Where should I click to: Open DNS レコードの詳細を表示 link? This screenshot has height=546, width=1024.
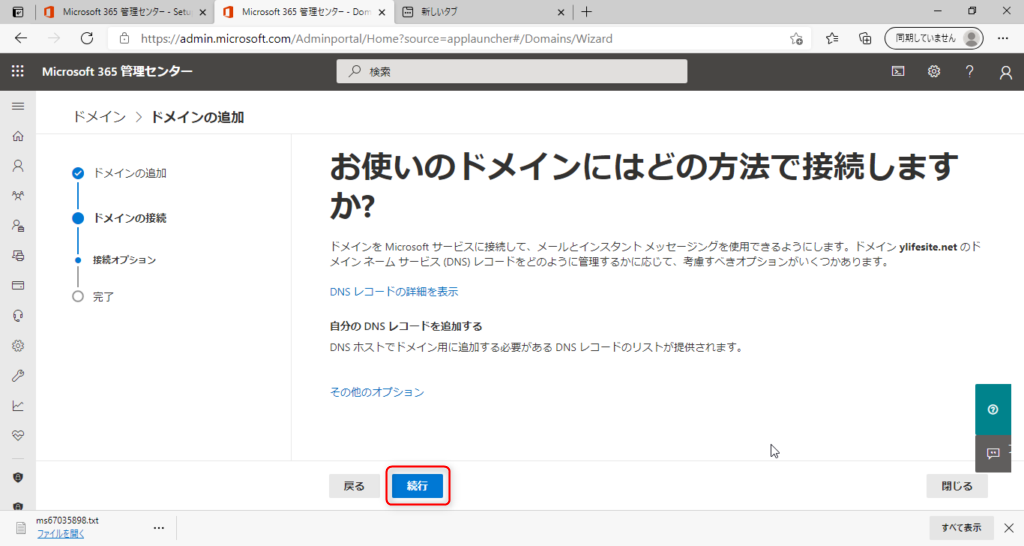pos(394,292)
